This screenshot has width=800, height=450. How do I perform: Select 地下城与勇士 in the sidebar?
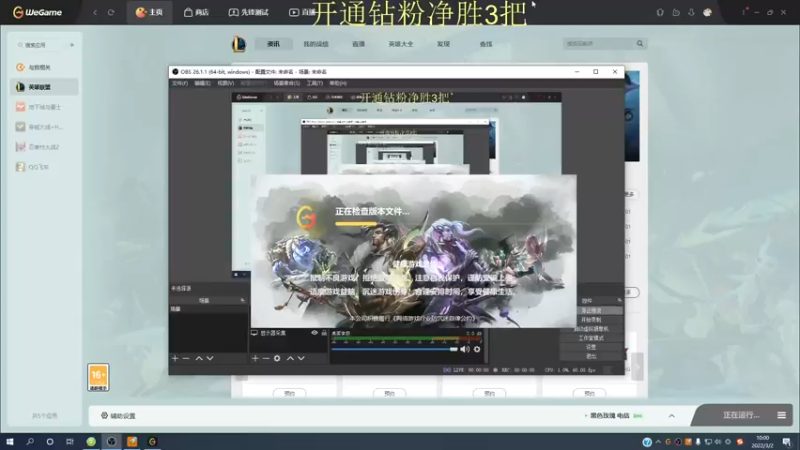coord(44,107)
